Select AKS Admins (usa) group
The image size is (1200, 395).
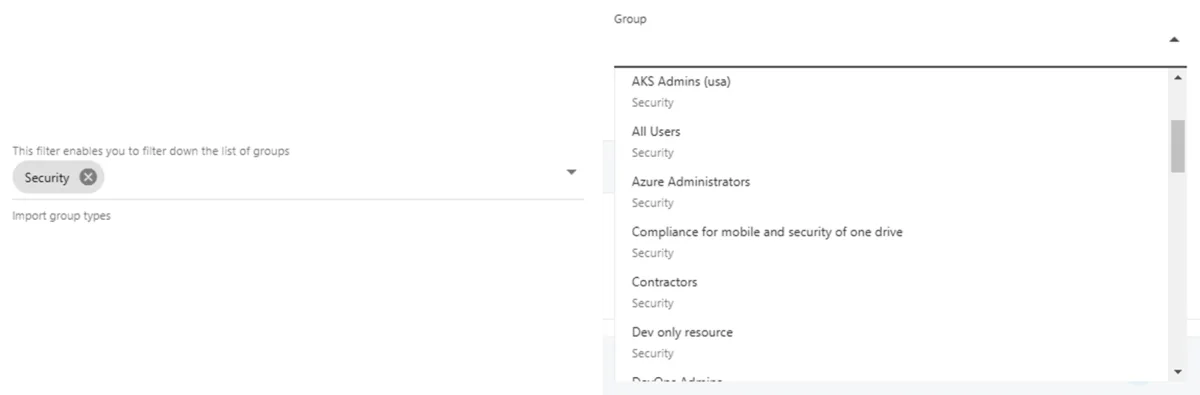pos(892,92)
